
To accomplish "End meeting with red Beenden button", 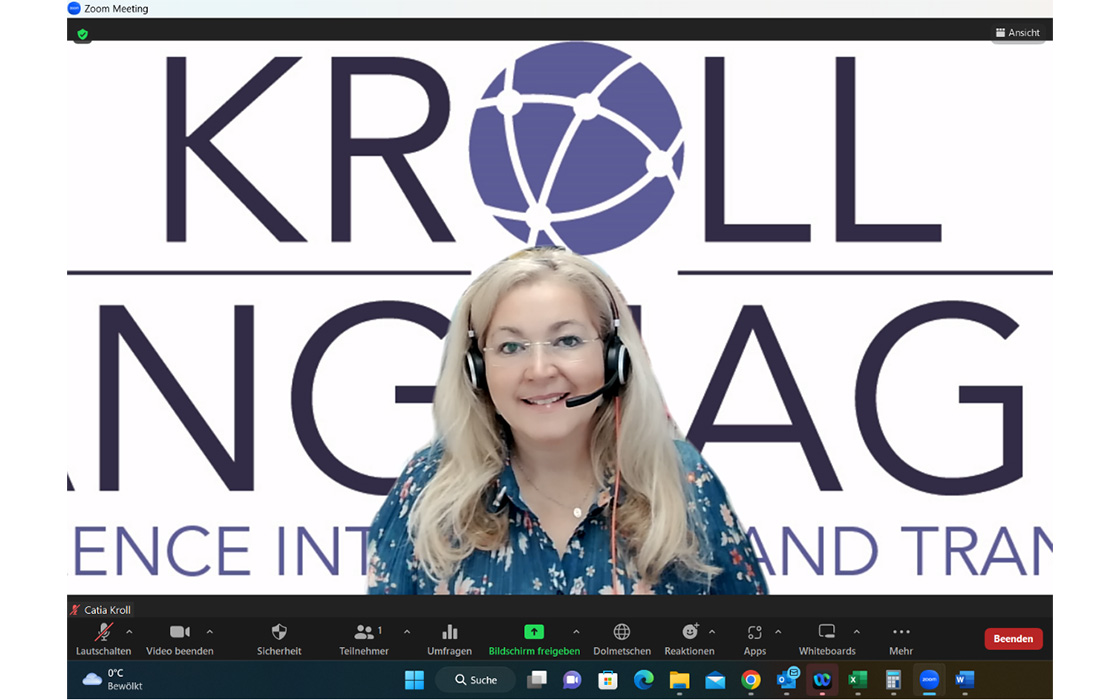I will (1013, 639).
